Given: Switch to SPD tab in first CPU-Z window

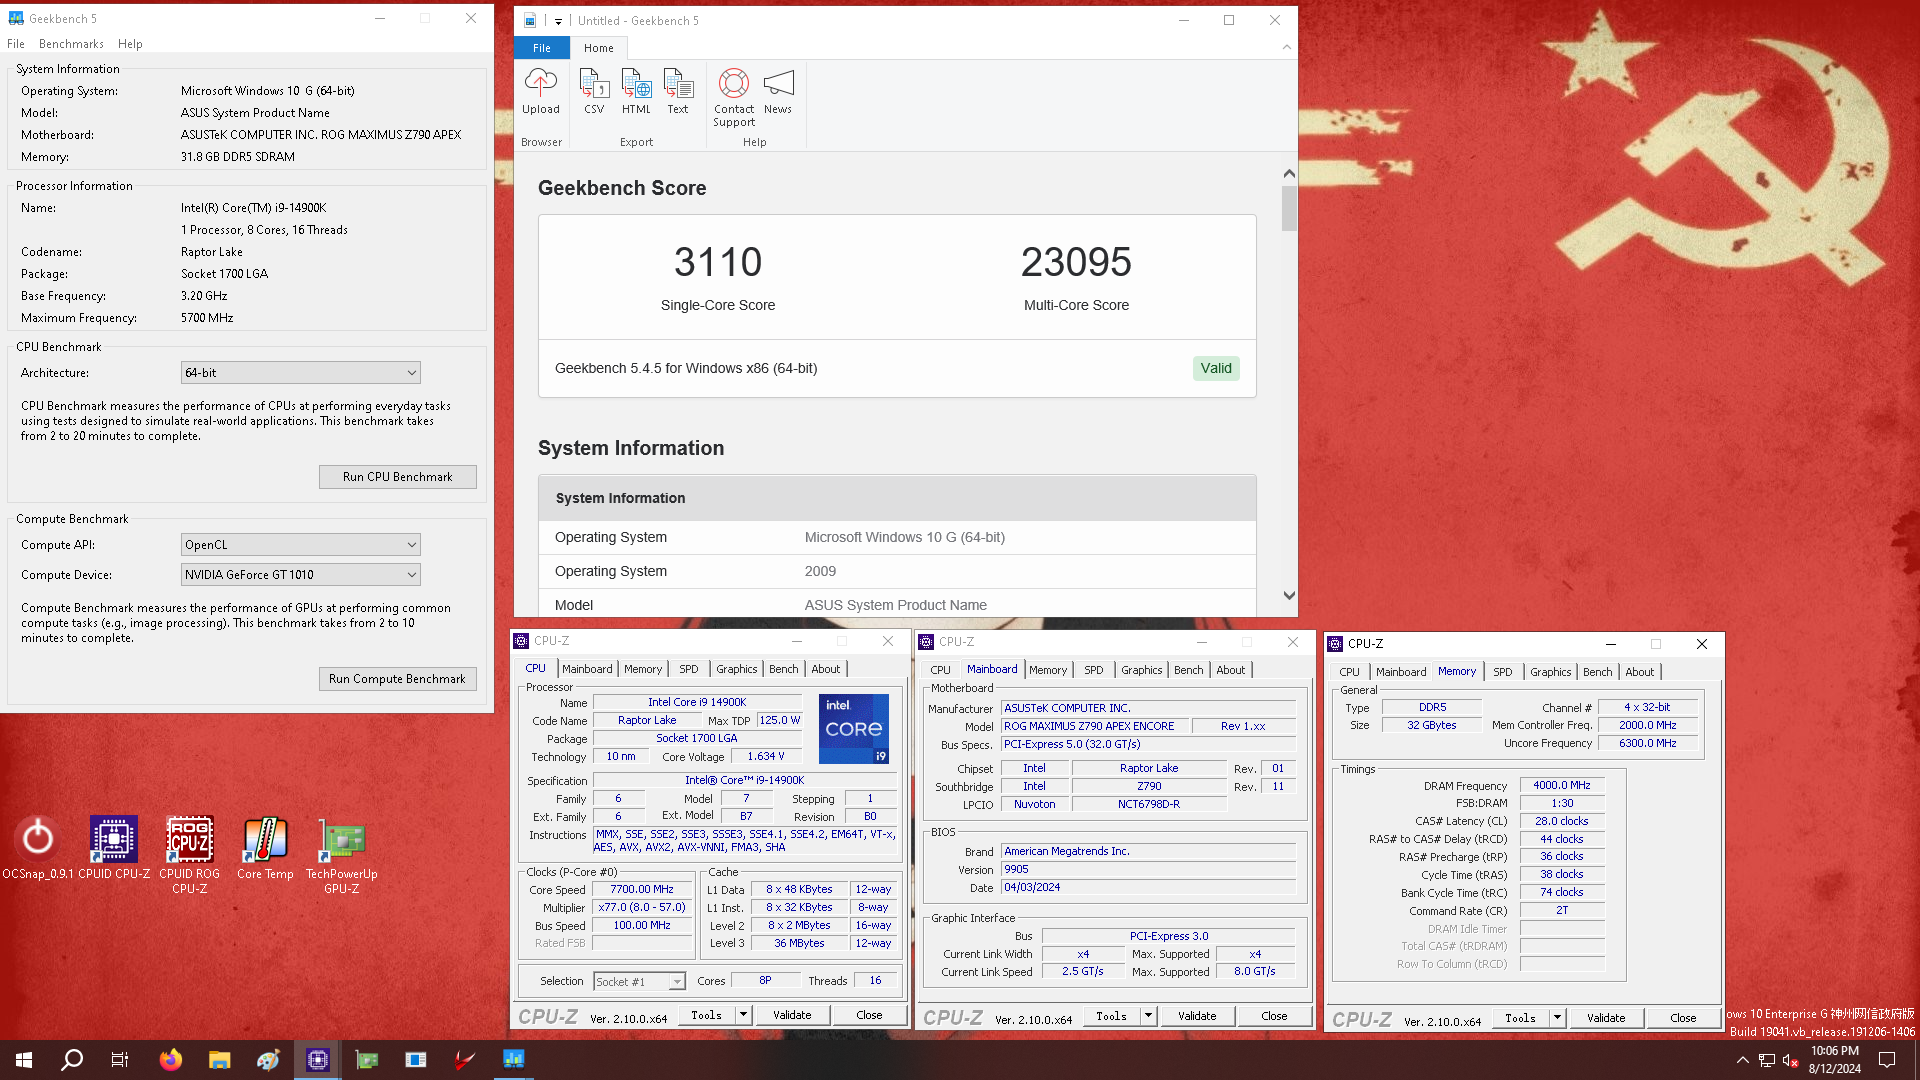Looking at the screenshot, I should tap(689, 669).
